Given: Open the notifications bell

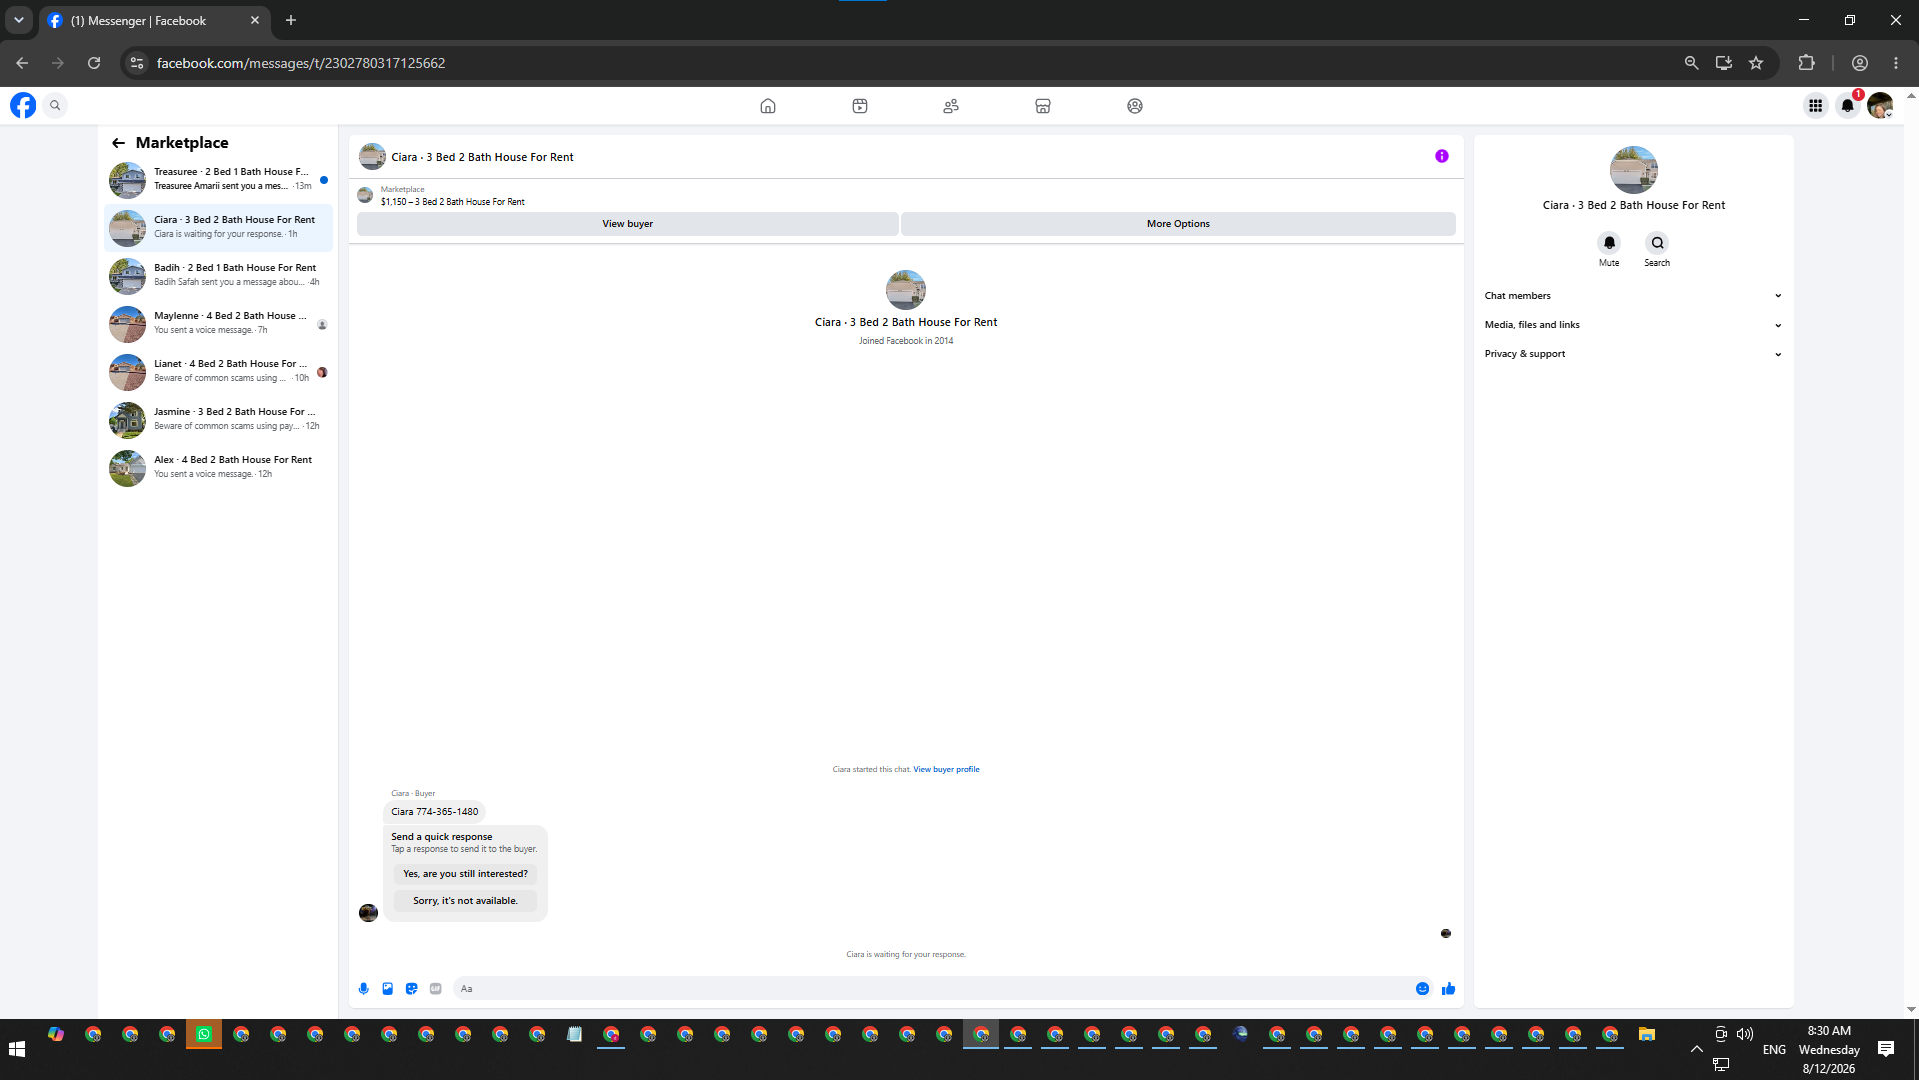Looking at the screenshot, I should 1848,105.
